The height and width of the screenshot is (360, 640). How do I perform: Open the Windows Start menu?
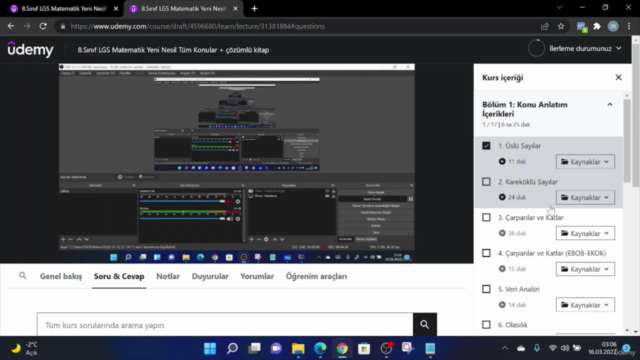(x=210, y=348)
